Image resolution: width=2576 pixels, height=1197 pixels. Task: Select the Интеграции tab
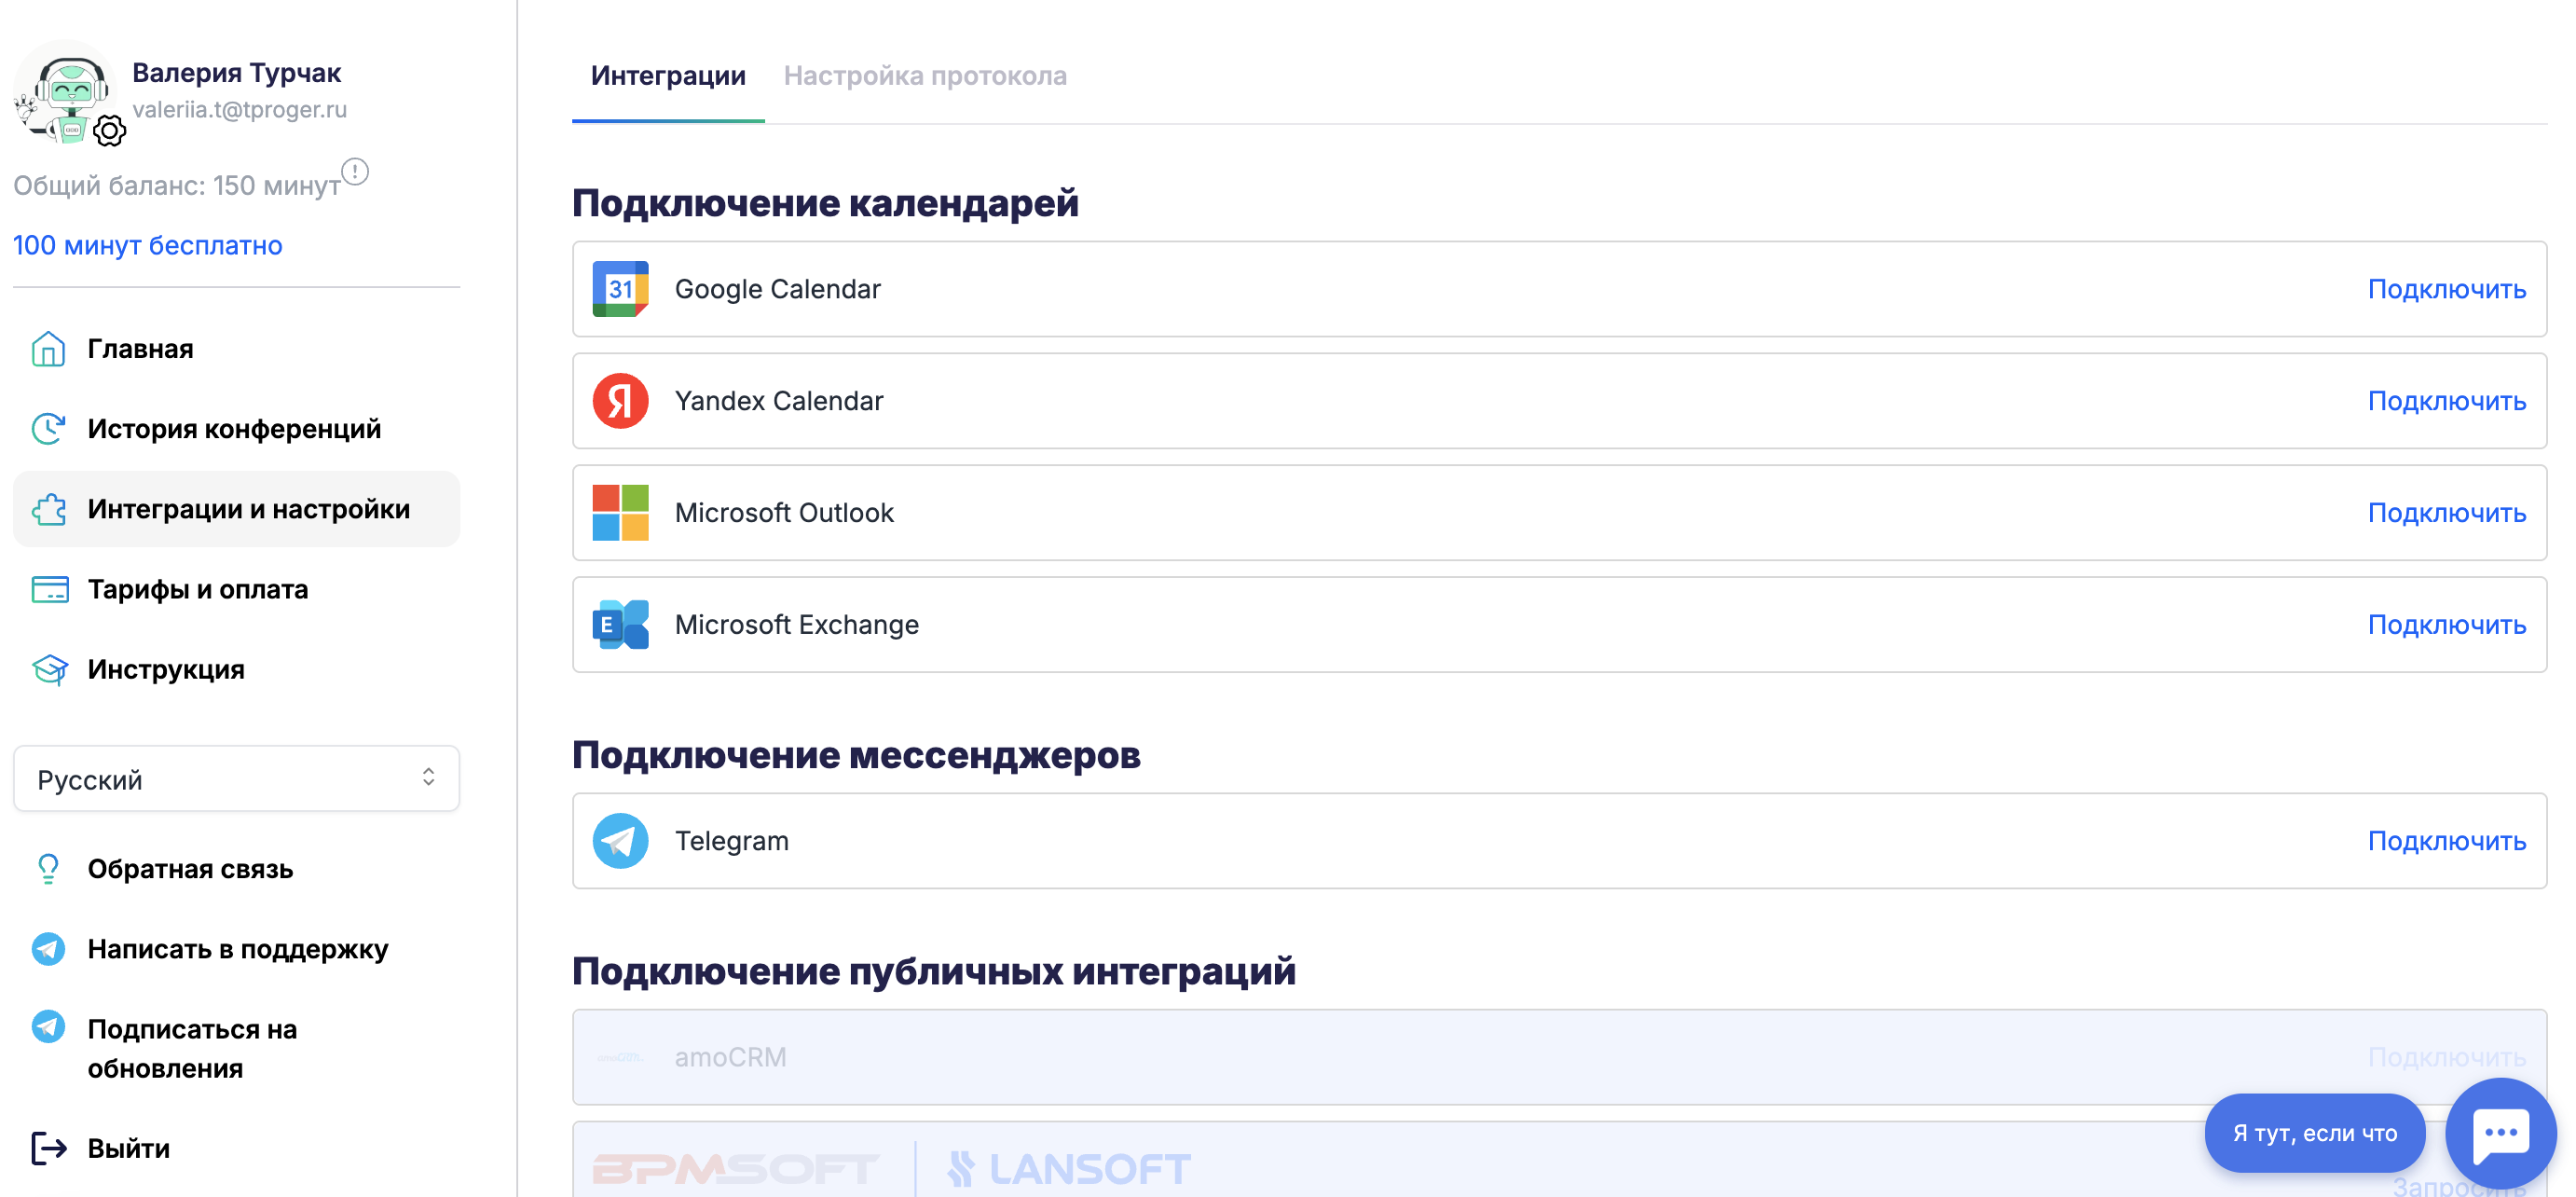667,75
